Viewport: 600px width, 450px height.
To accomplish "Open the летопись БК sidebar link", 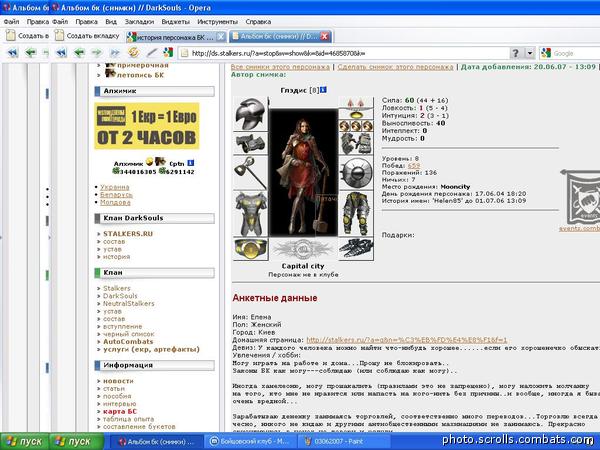I will click(x=140, y=75).
